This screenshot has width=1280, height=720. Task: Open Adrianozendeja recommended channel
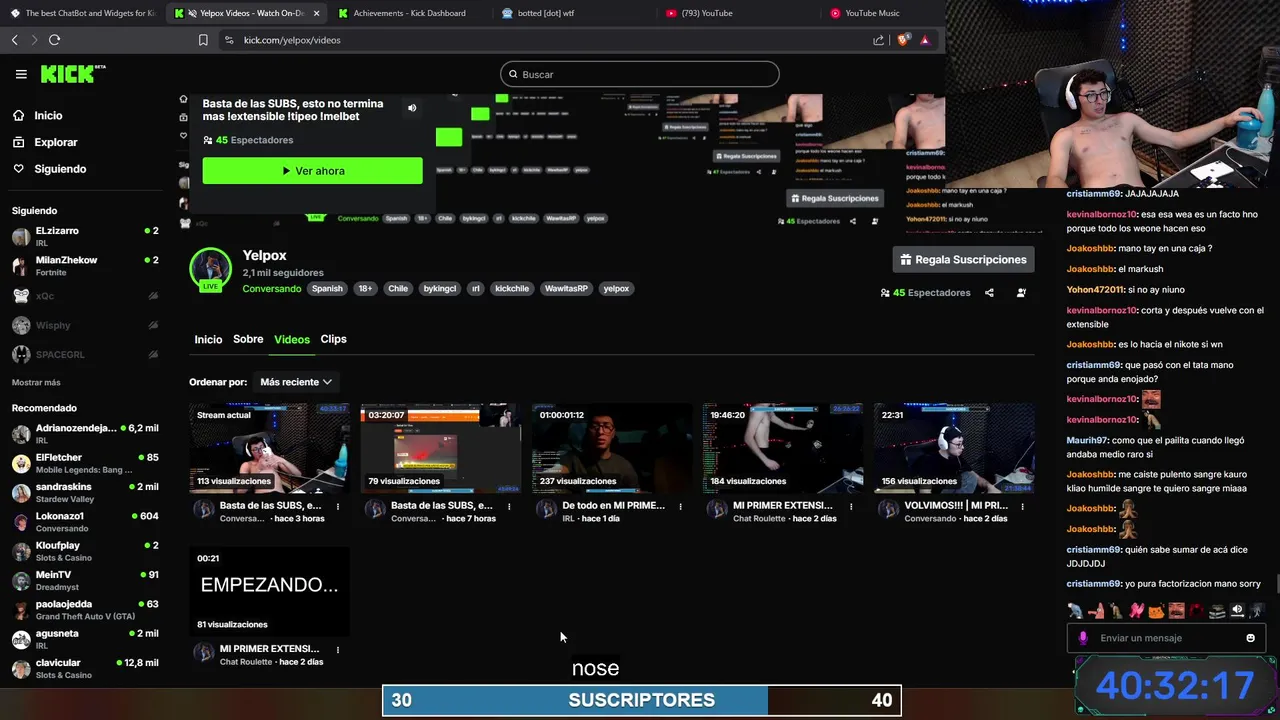click(85, 434)
